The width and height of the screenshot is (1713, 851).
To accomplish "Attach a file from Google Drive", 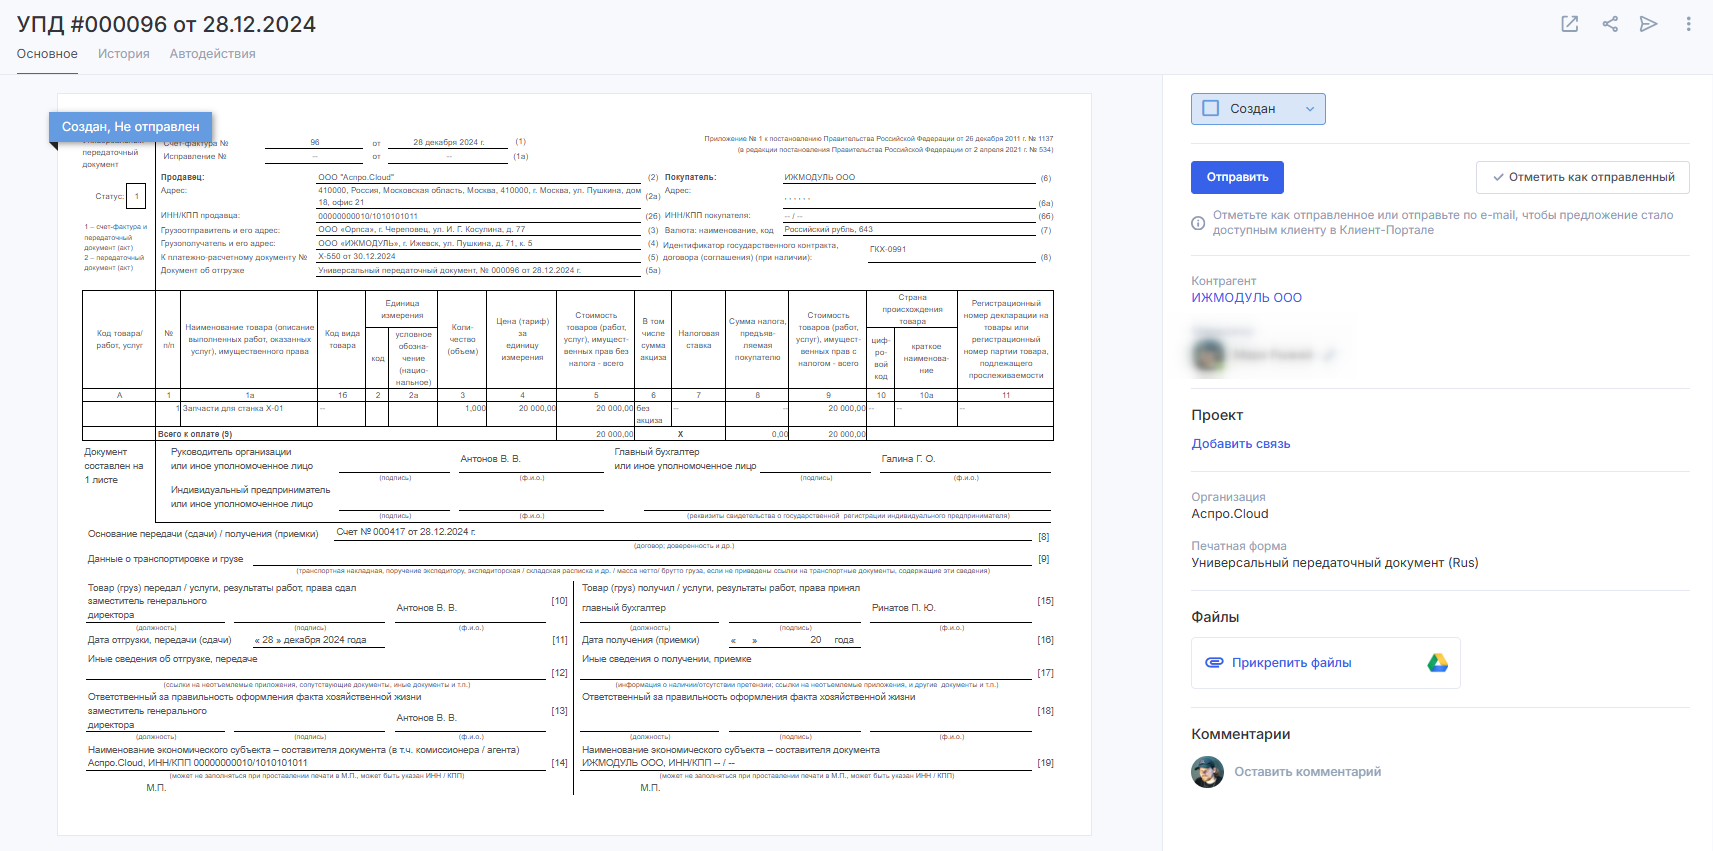I will 1437,663.
